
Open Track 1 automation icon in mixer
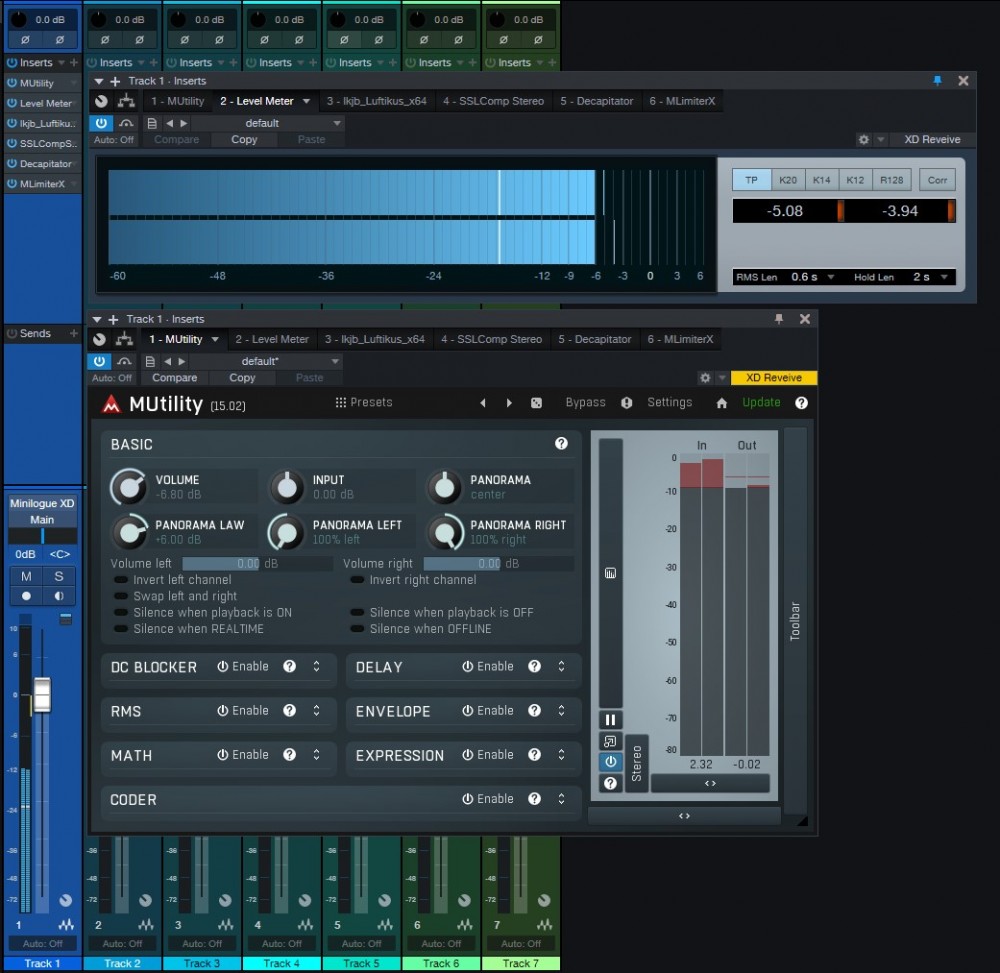[66, 925]
